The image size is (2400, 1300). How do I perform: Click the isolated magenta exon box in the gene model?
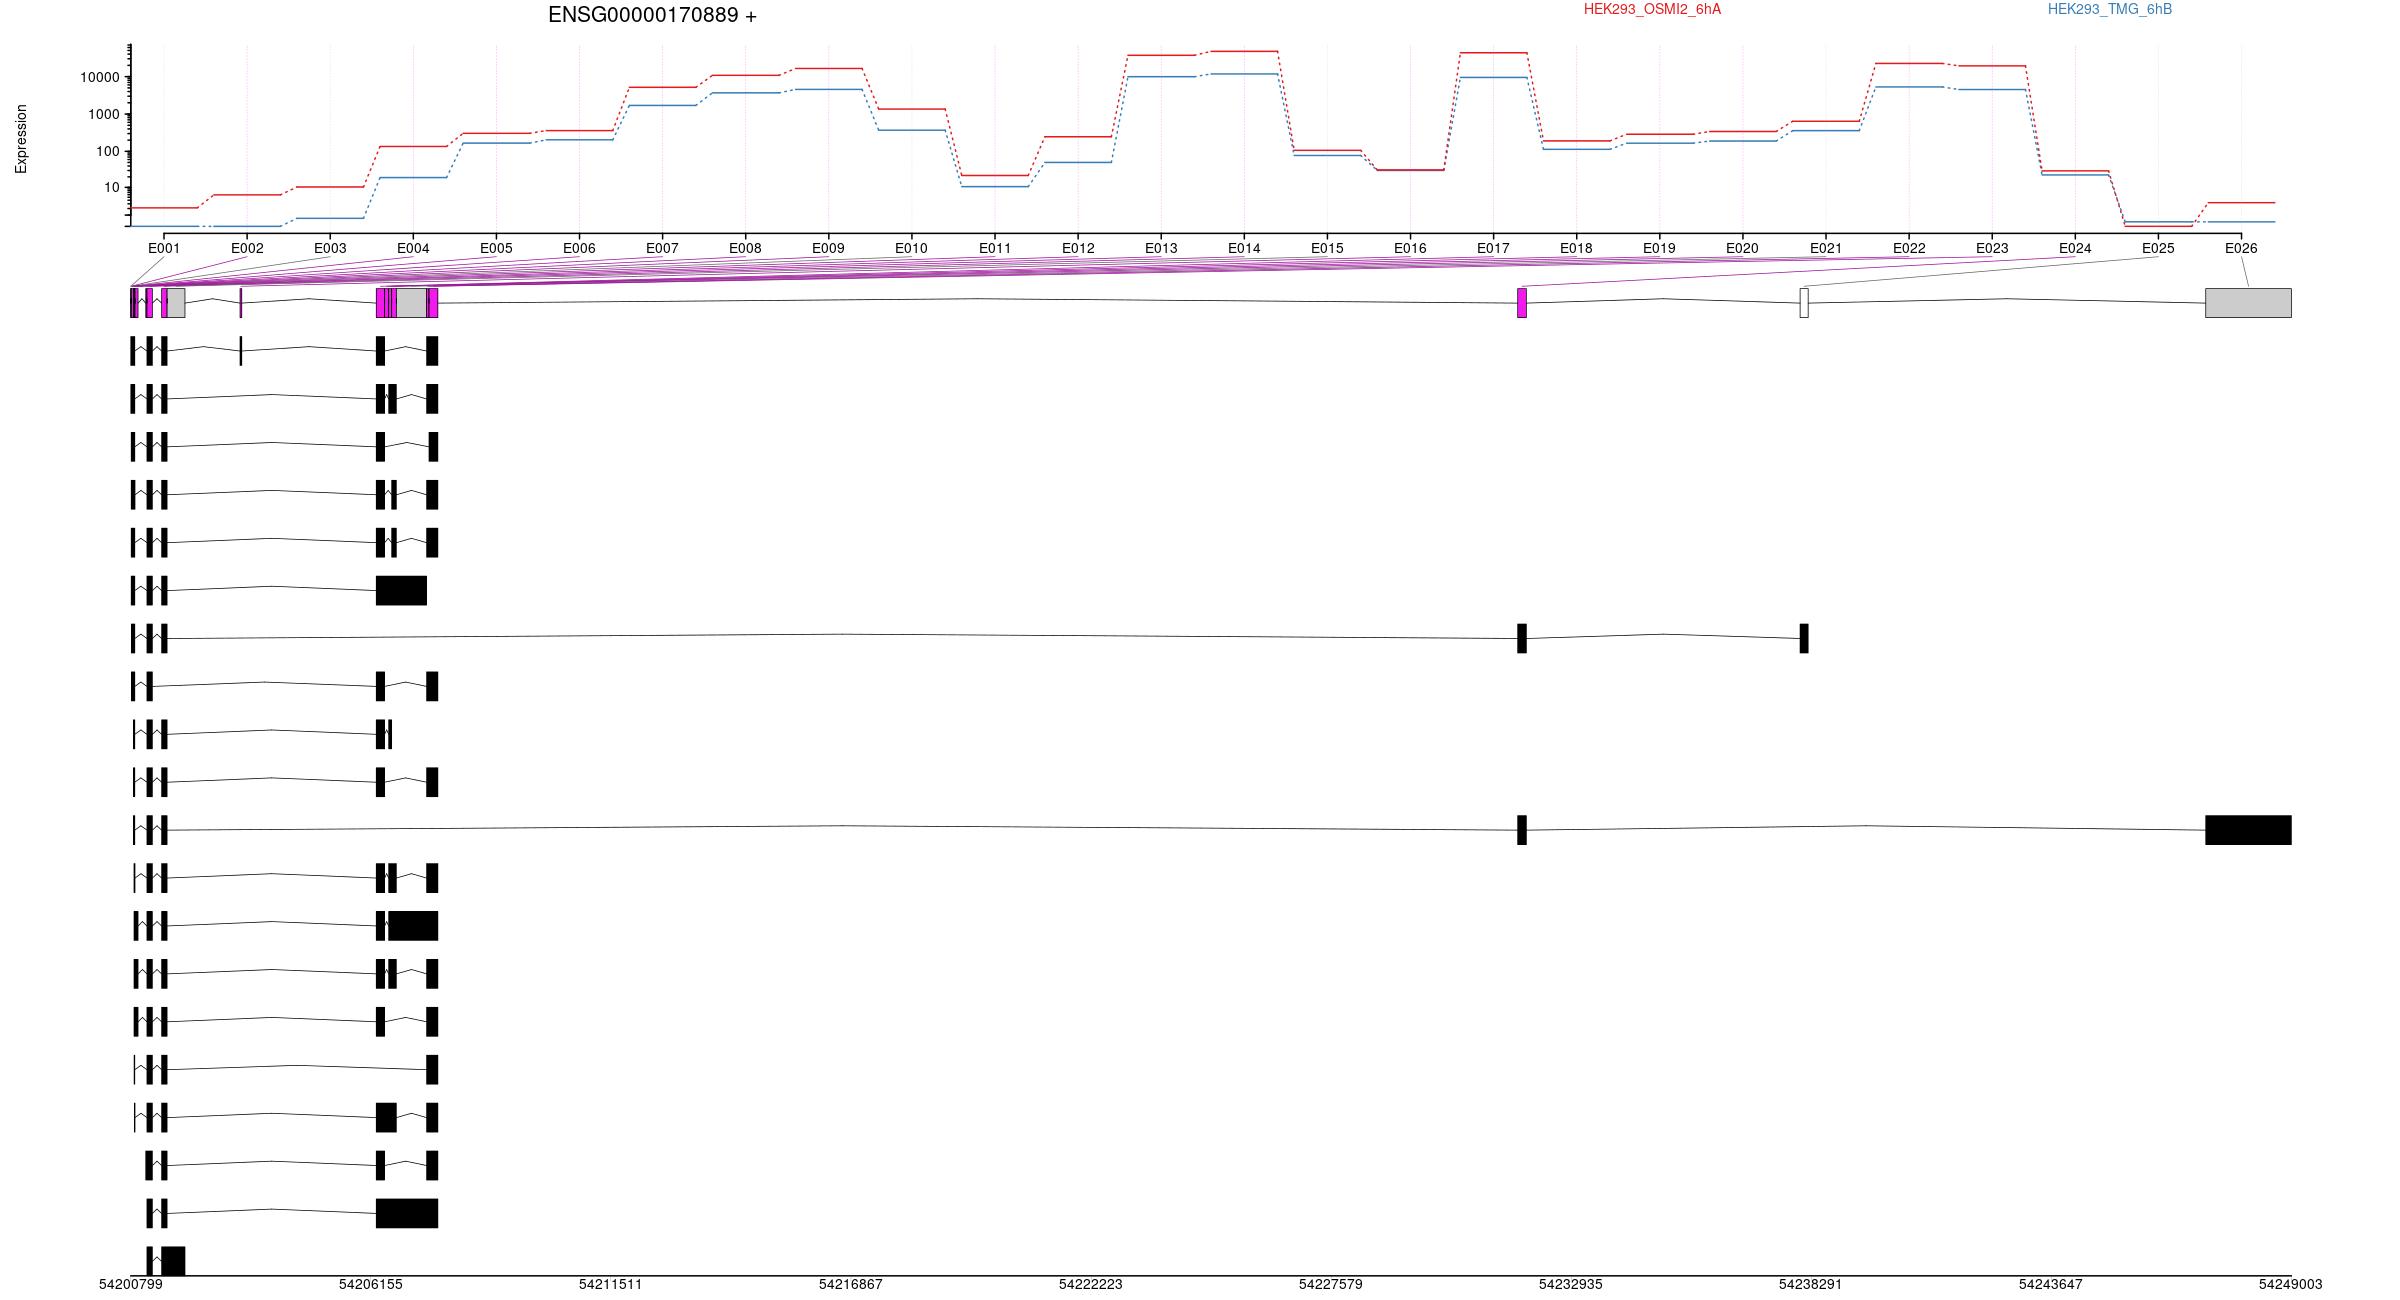pos(1522,303)
